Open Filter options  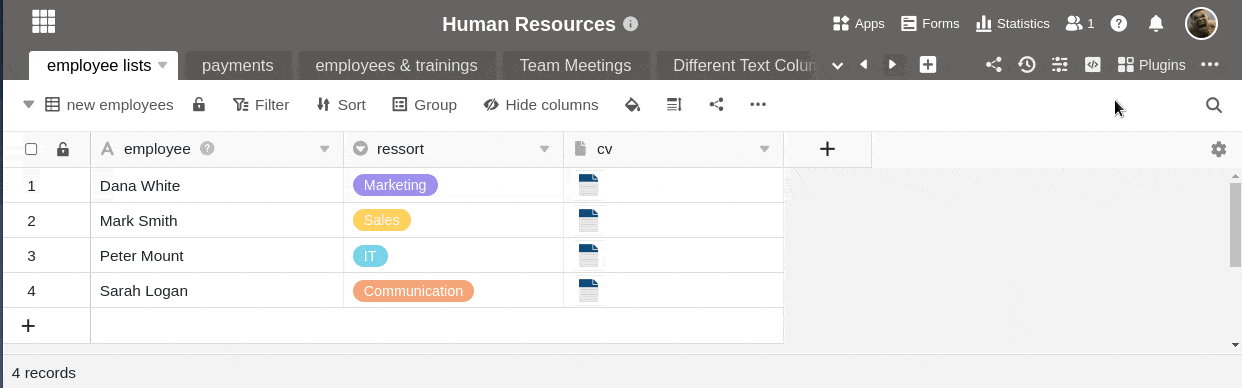261,104
